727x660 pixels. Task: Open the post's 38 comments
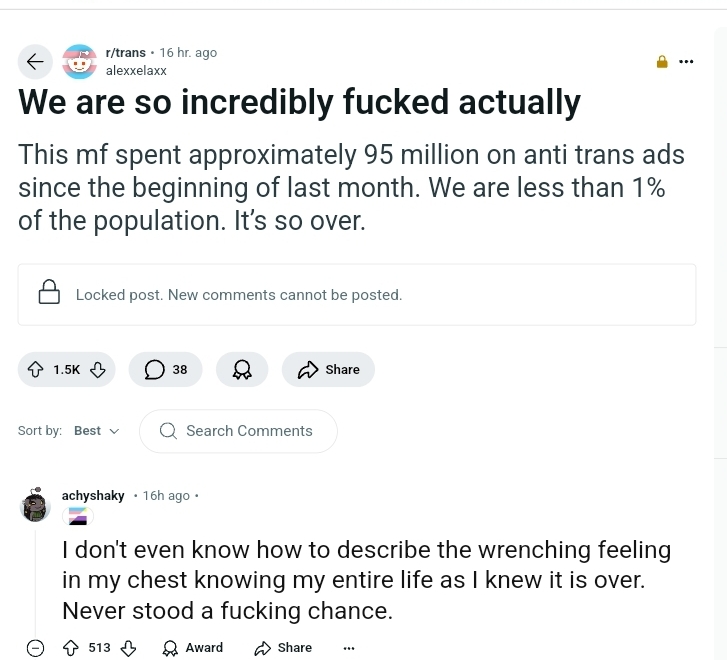[x=166, y=369]
